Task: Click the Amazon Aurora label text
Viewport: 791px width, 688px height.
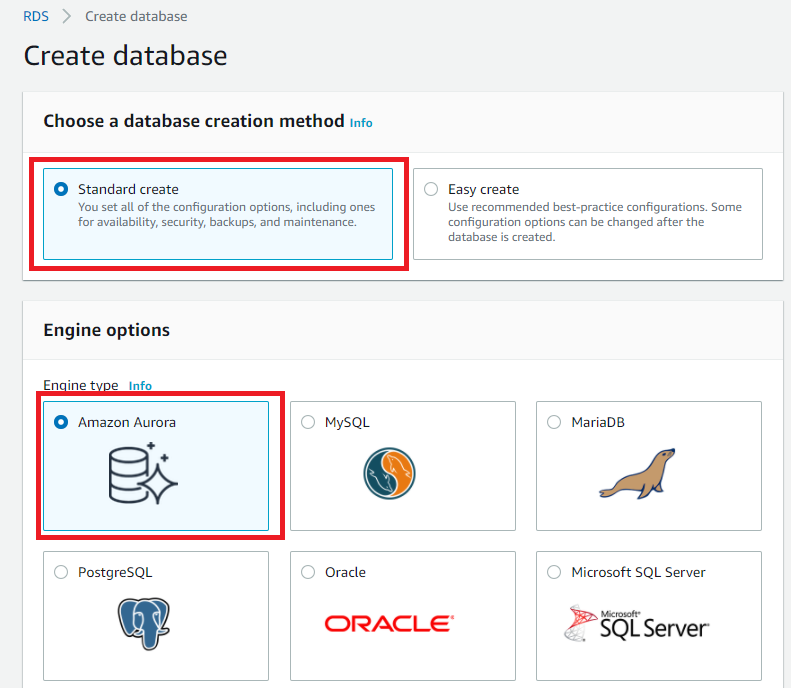Action: [x=127, y=422]
